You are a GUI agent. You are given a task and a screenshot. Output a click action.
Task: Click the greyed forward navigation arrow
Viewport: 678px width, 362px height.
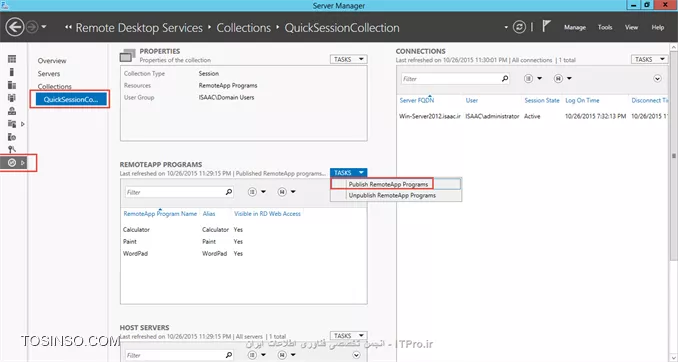32,27
